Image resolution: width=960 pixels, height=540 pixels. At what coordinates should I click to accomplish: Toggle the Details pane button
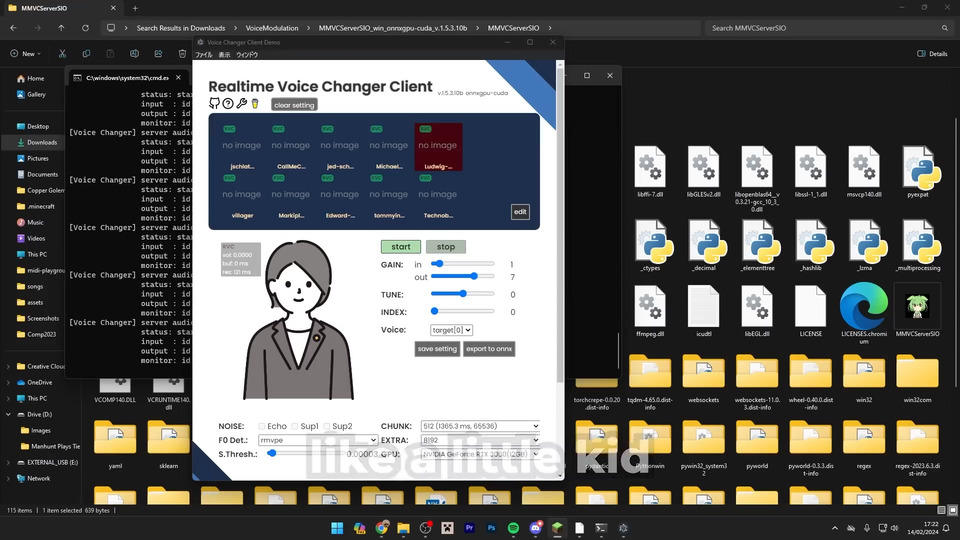click(x=932, y=54)
